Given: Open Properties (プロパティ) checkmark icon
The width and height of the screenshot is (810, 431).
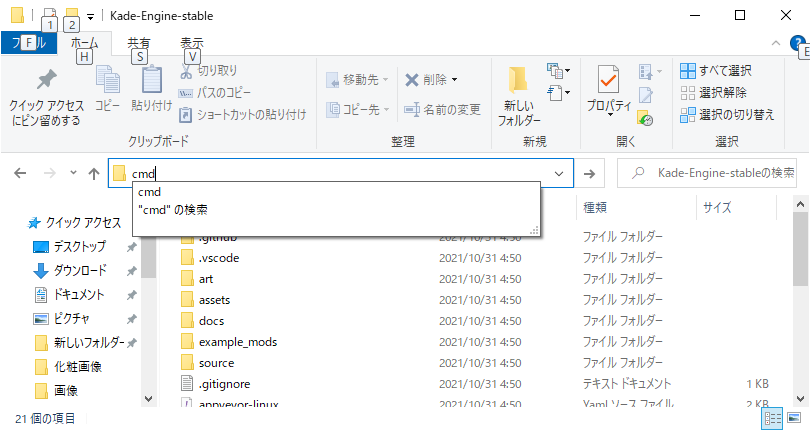Looking at the screenshot, I should pos(609,80).
